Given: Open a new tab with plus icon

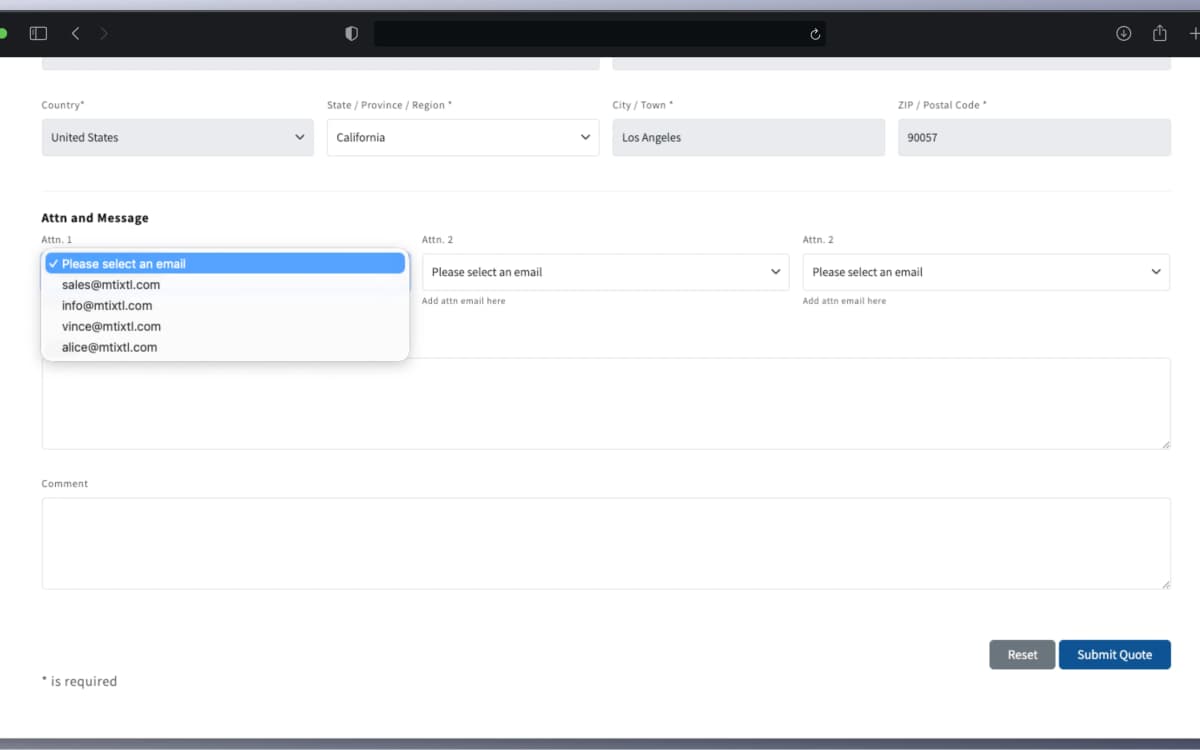Looking at the screenshot, I should coord(1194,33).
